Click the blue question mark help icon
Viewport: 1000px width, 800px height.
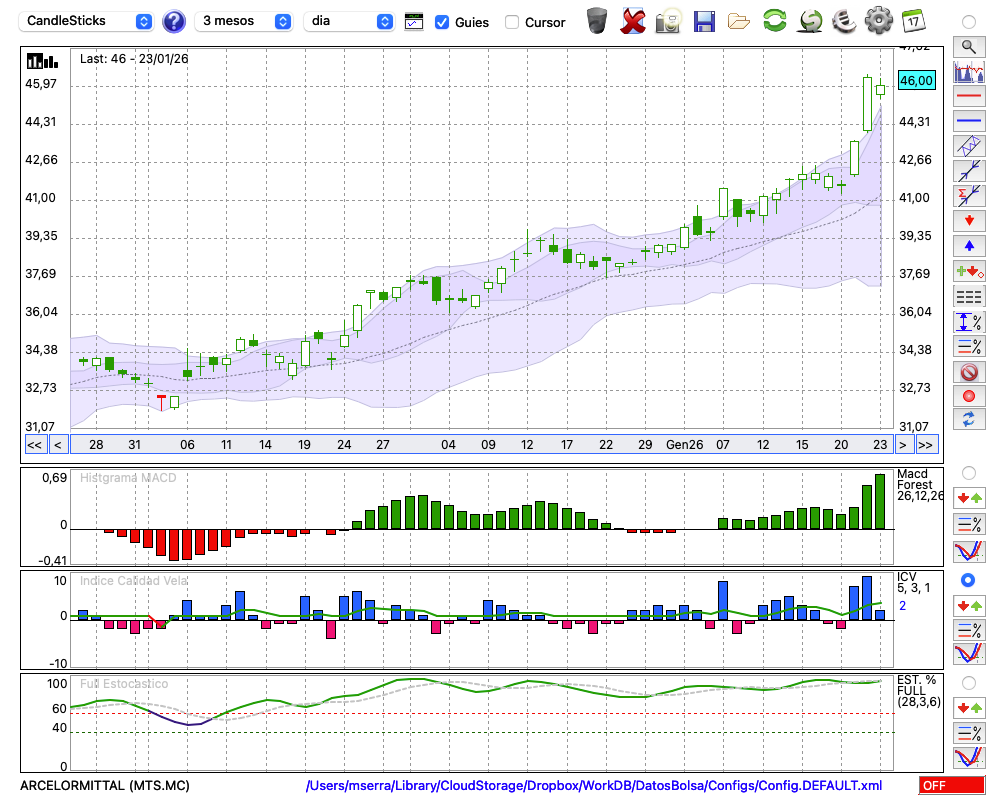pyautogui.click(x=174, y=21)
